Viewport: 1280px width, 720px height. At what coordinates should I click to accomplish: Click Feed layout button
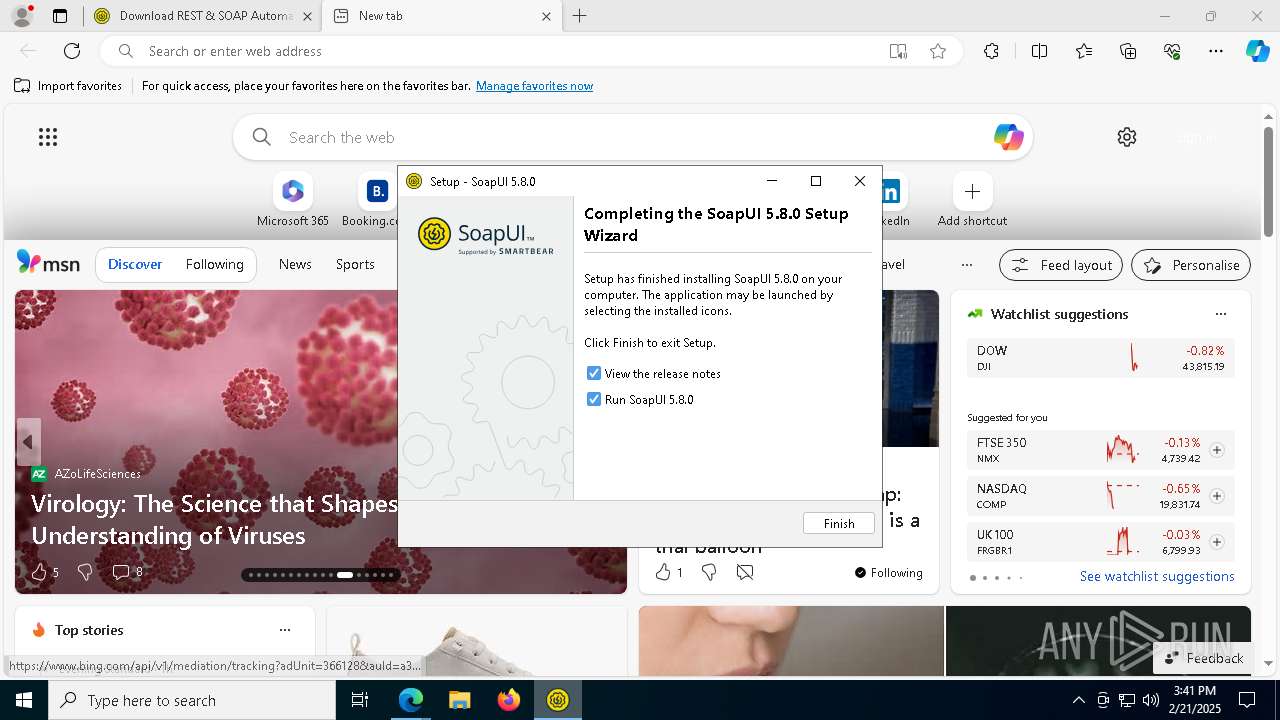(1061, 265)
